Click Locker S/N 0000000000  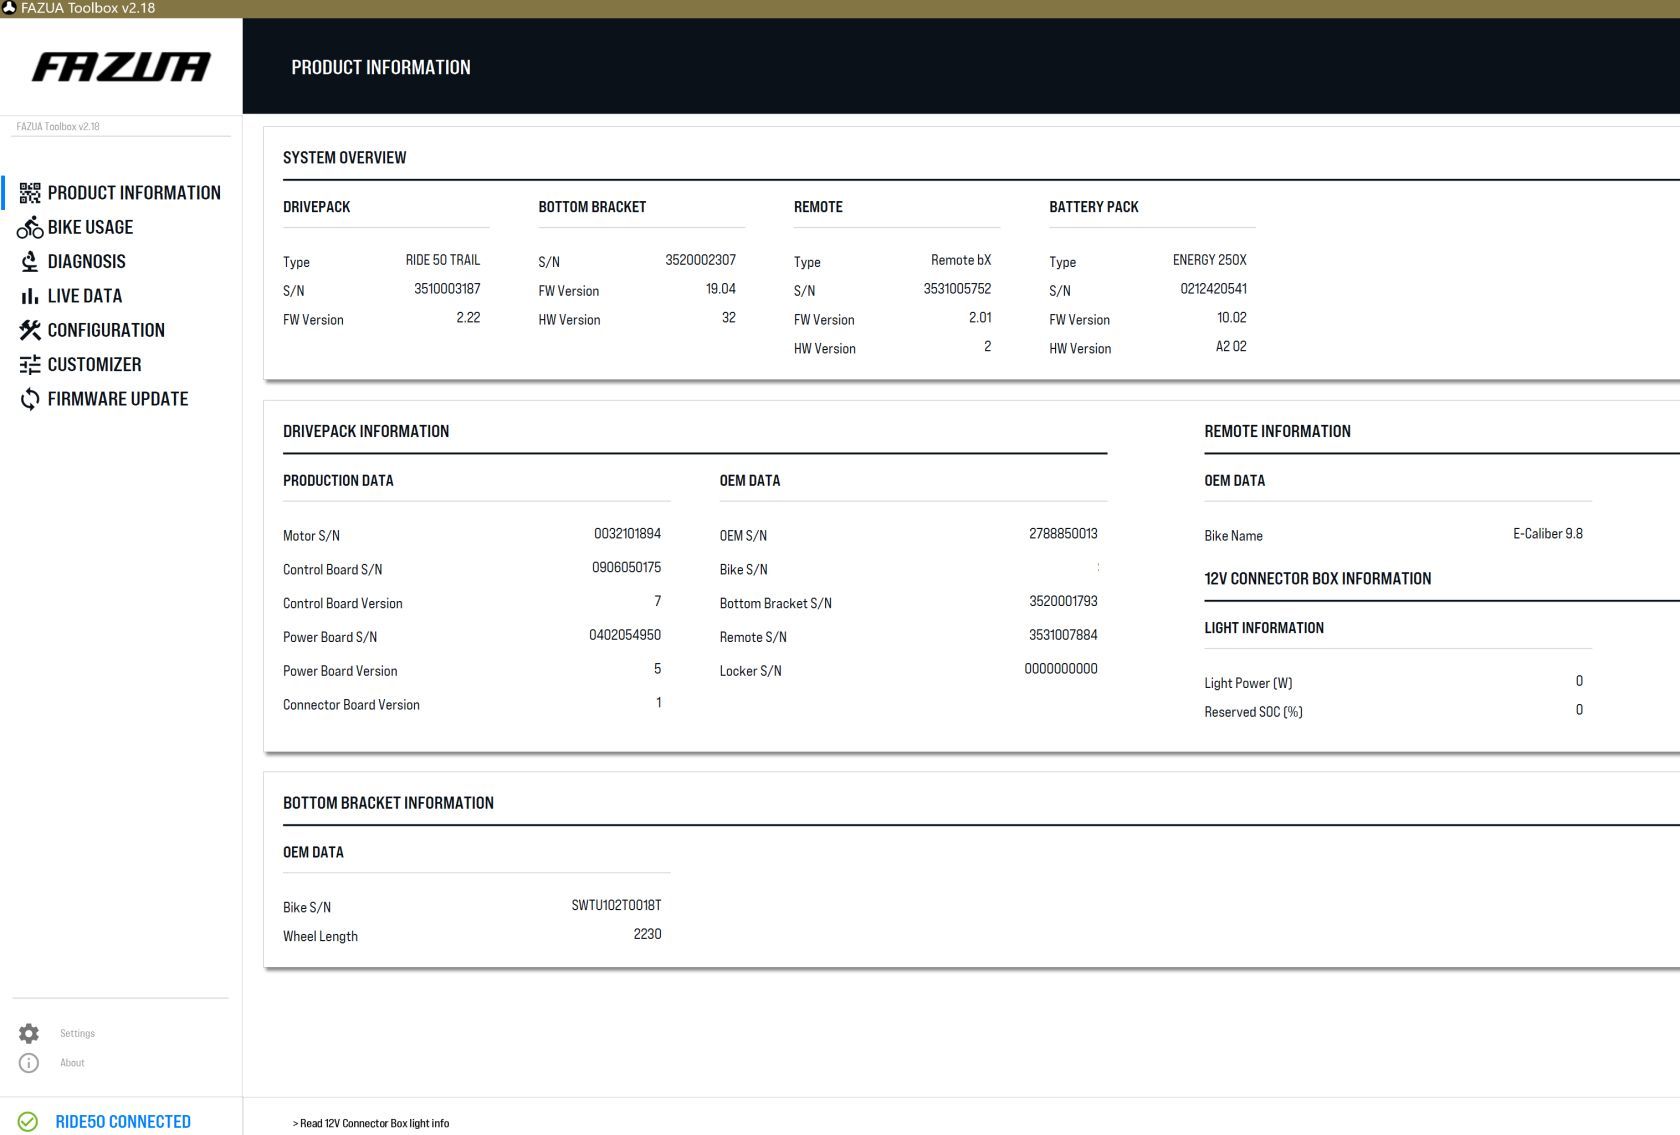(x=1061, y=669)
